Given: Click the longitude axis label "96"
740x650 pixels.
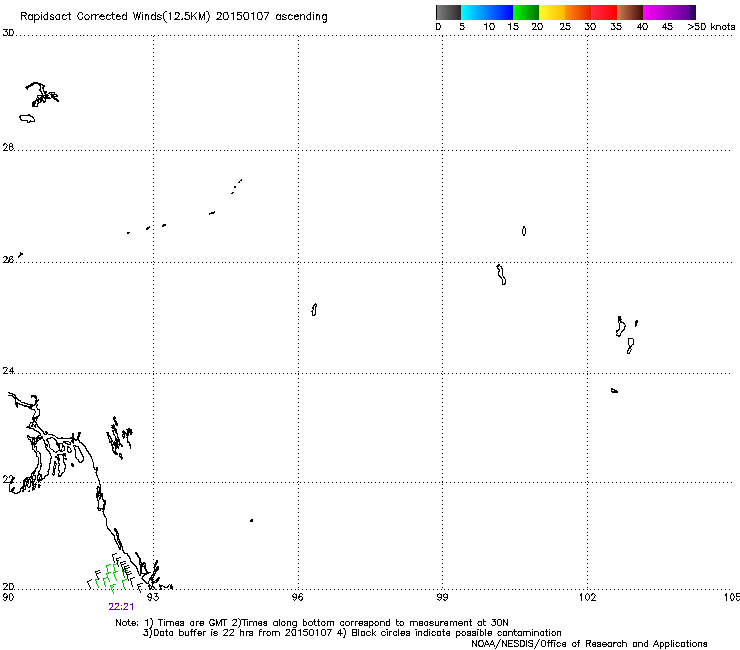Looking at the screenshot, I should click(x=297, y=597).
